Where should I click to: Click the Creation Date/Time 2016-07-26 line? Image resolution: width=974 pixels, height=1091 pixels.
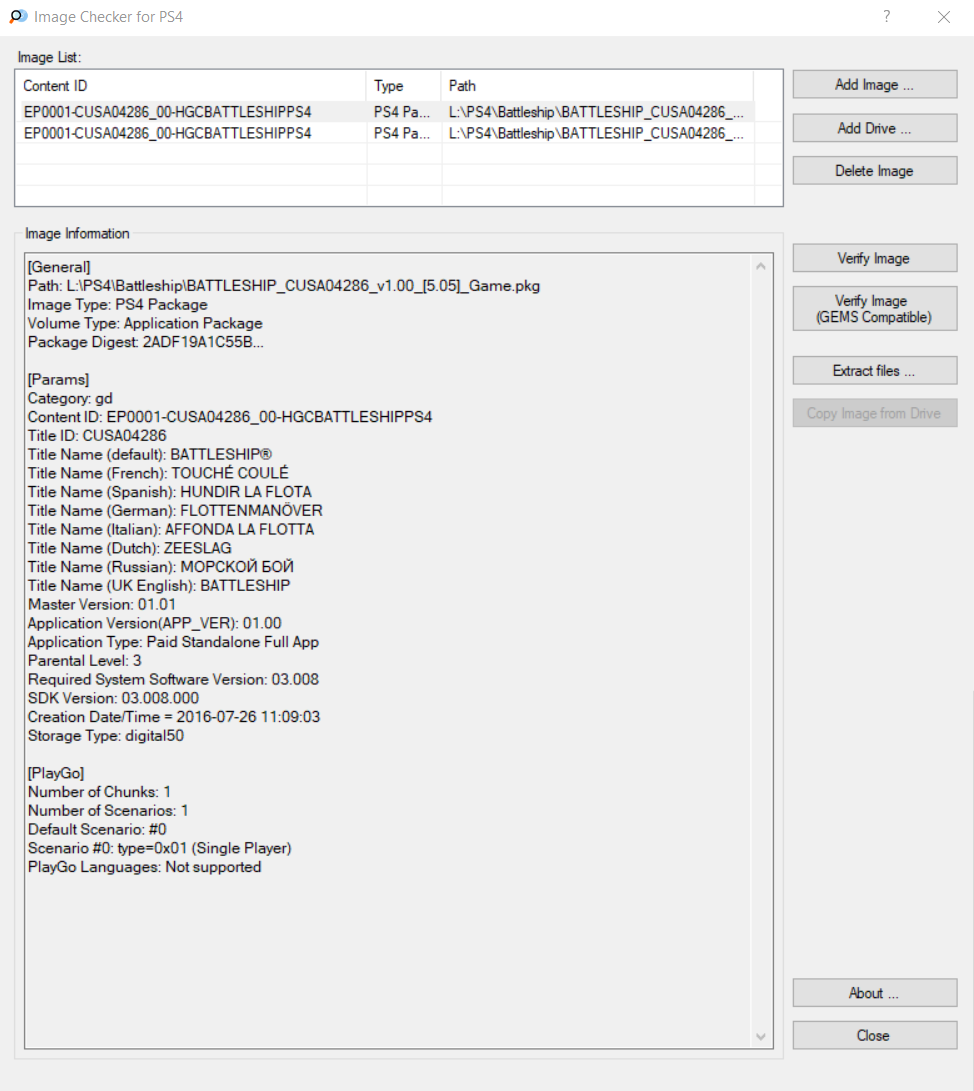point(174,717)
